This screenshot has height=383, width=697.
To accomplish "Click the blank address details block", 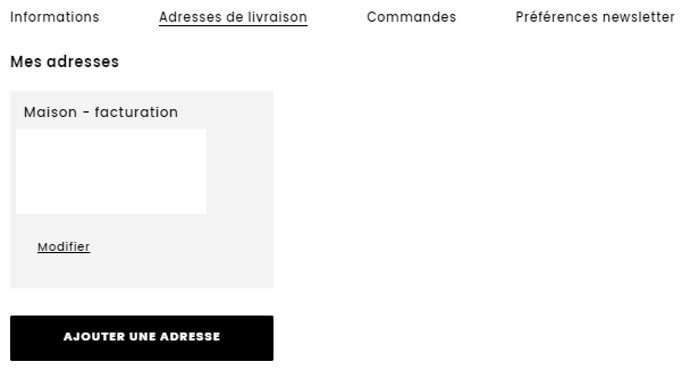I will tap(111, 172).
